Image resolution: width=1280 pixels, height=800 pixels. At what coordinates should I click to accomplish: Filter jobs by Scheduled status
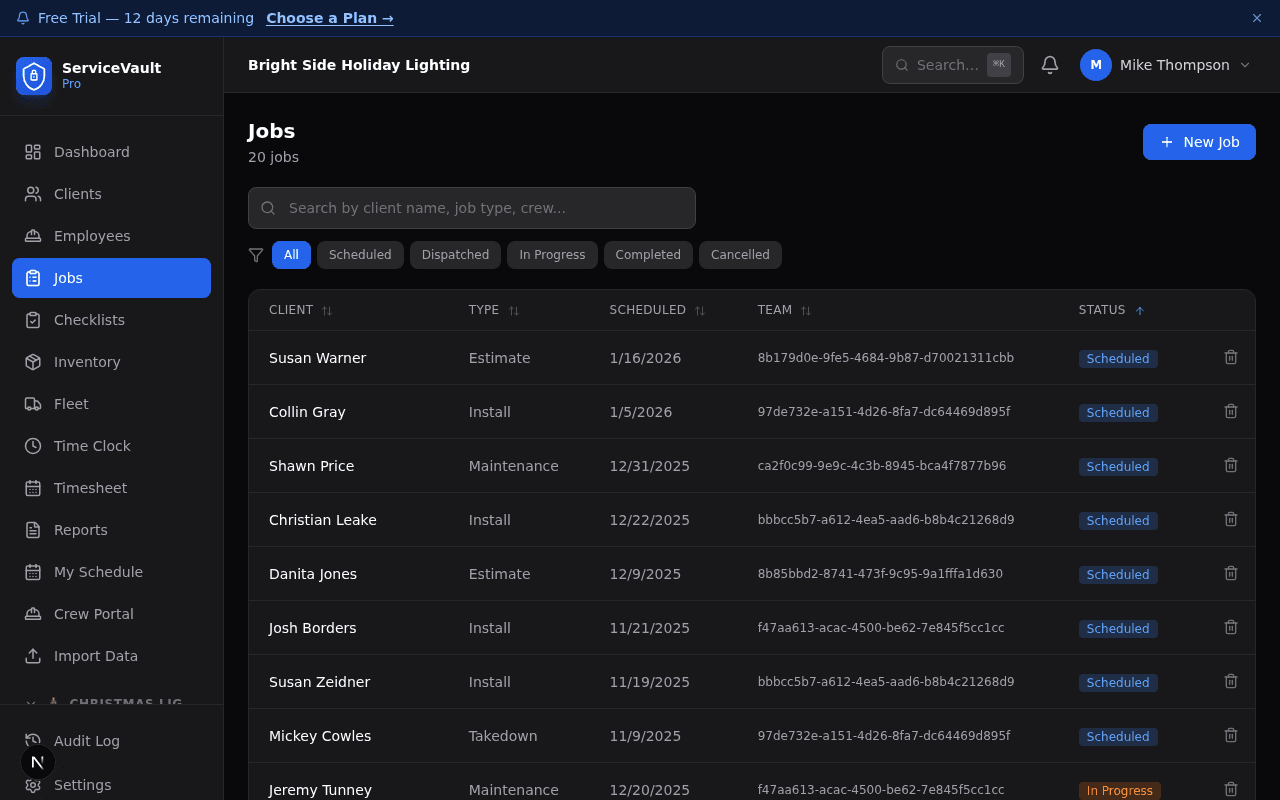tap(360, 255)
